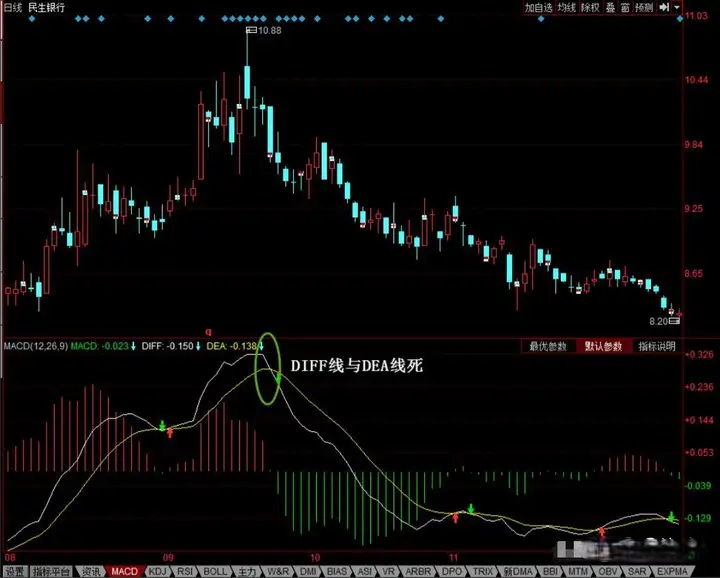Select the 默认参数 default parameters tab
Image resolution: width=720 pixels, height=578 pixels.
click(603, 346)
